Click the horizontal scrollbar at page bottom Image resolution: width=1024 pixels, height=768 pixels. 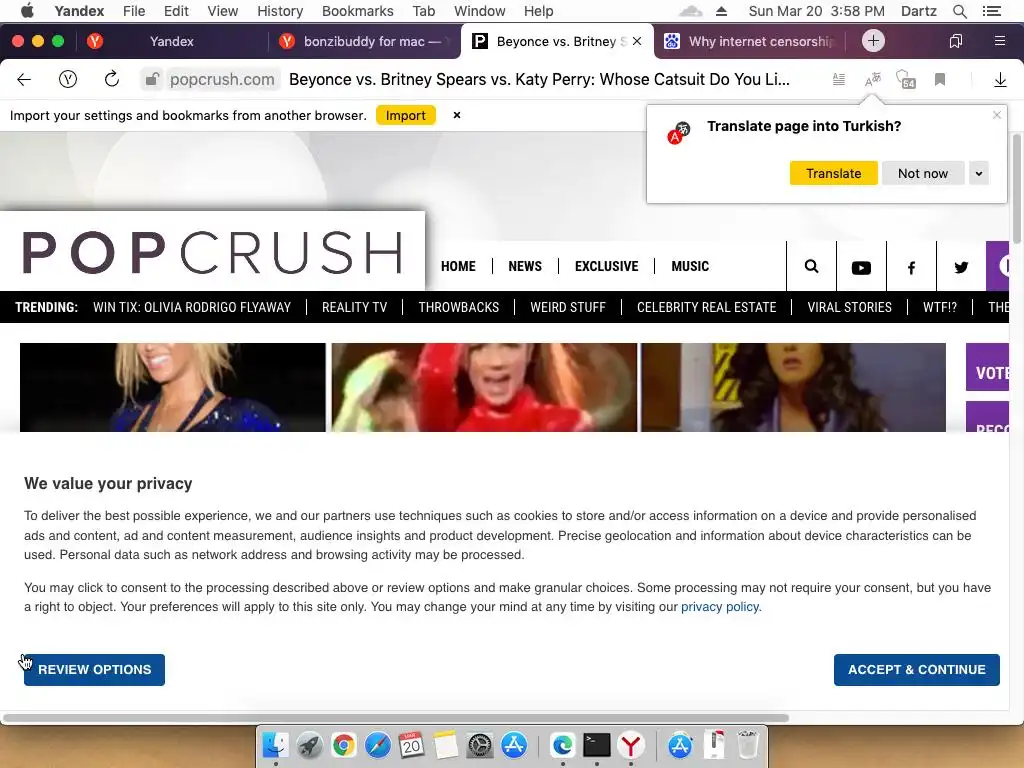click(x=396, y=718)
